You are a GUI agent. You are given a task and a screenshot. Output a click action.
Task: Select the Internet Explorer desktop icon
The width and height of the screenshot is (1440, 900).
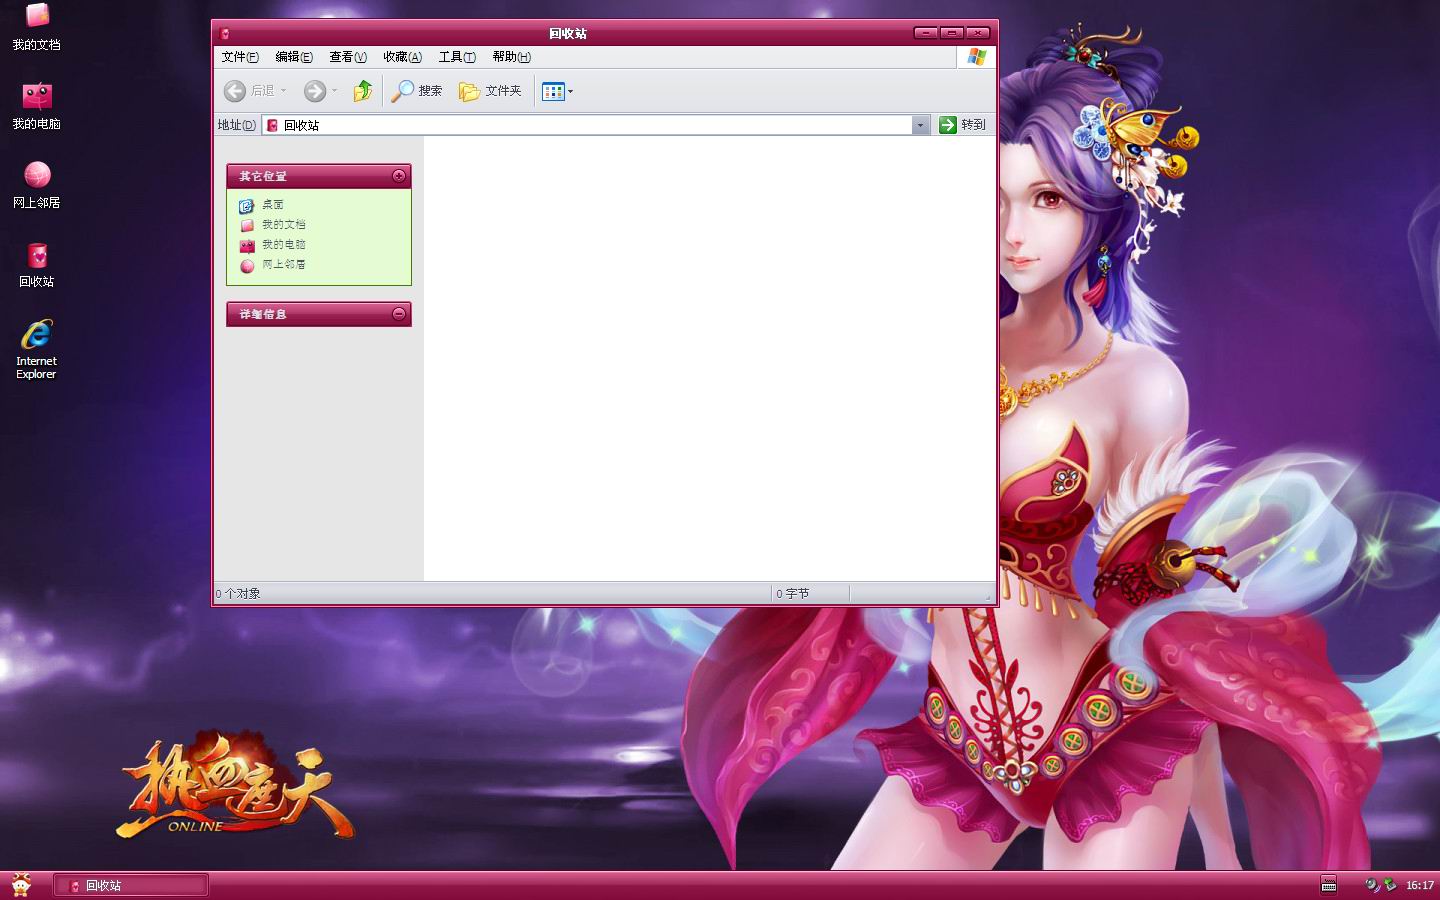(36, 350)
